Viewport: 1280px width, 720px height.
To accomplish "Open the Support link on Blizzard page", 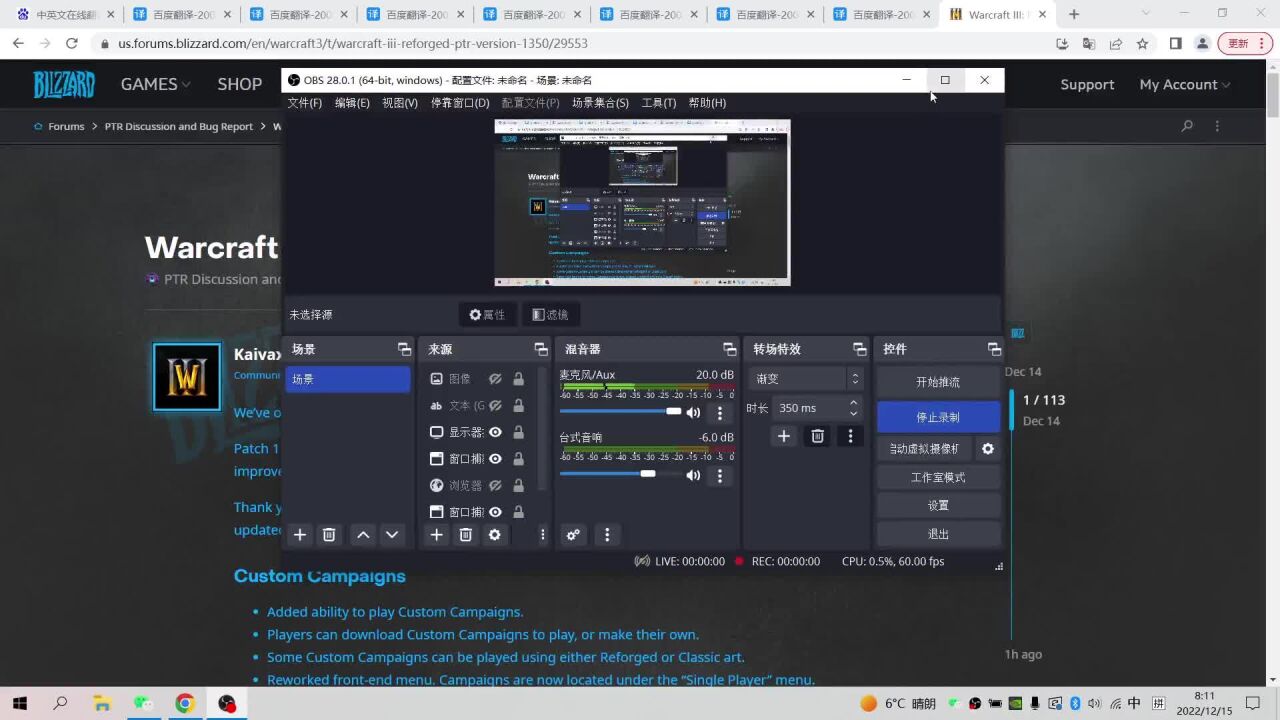I will click(1087, 84).
